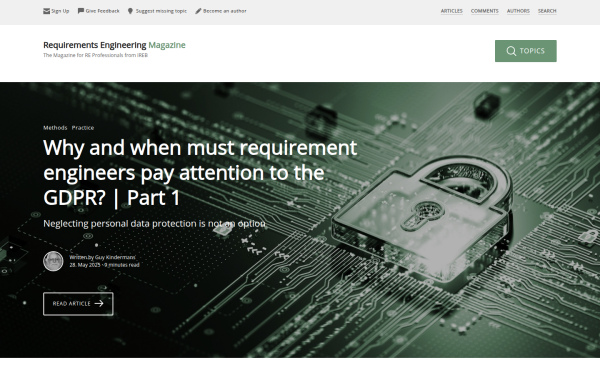Open Become an author link
Screen dimensions: 600x375
point(221,11)
